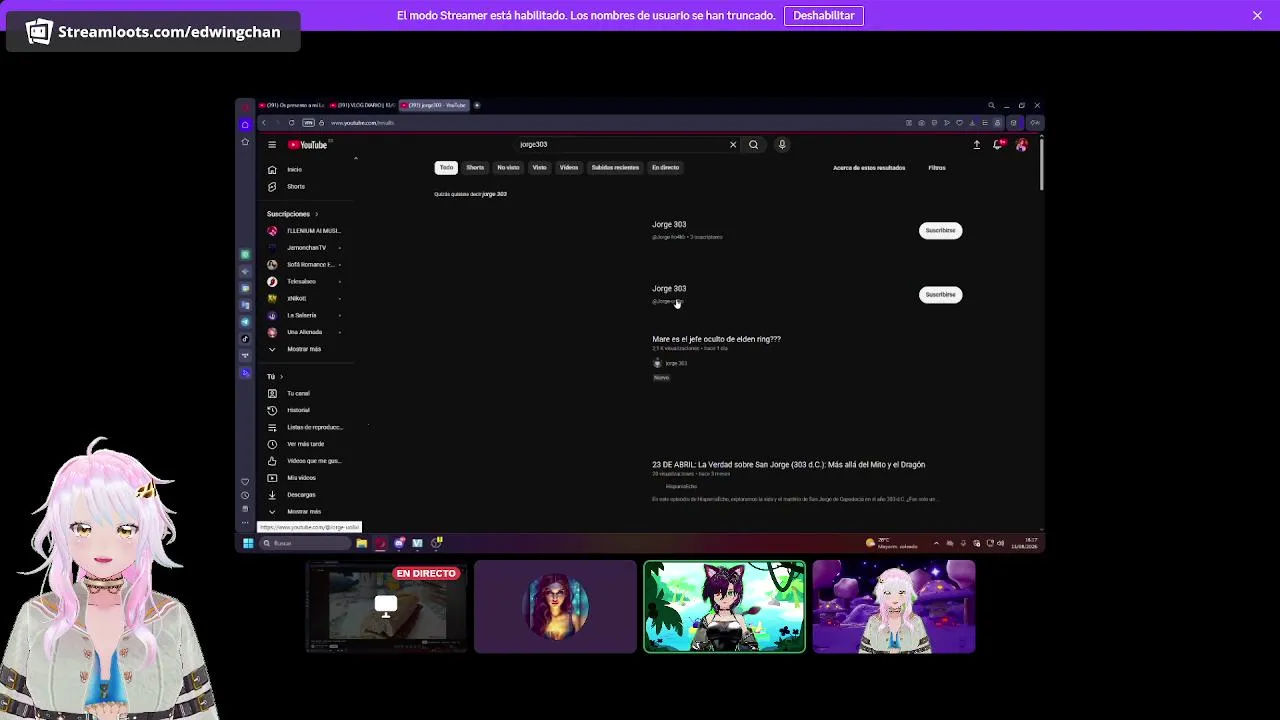This screenshot has width=1280, height=720.
Task: Select the Shorts filter chip
Action: pyautogui.click(x=475, y=168)
